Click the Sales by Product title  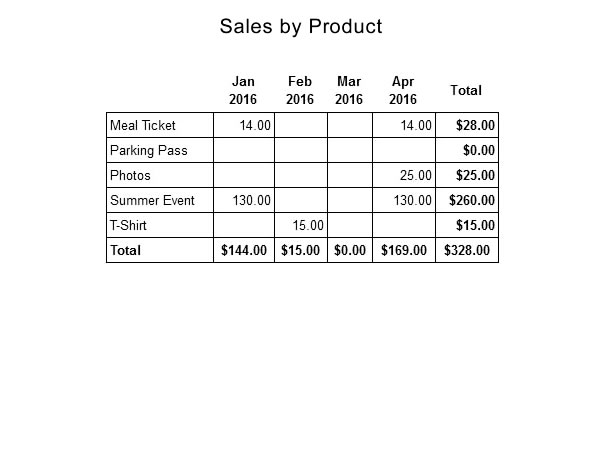301,27
